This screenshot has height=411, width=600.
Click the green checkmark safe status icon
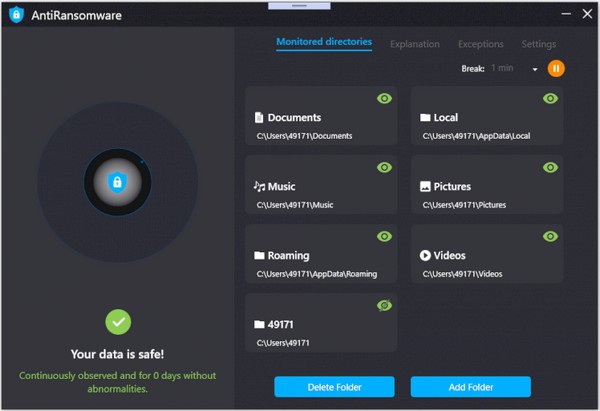(x=117, y=321)
